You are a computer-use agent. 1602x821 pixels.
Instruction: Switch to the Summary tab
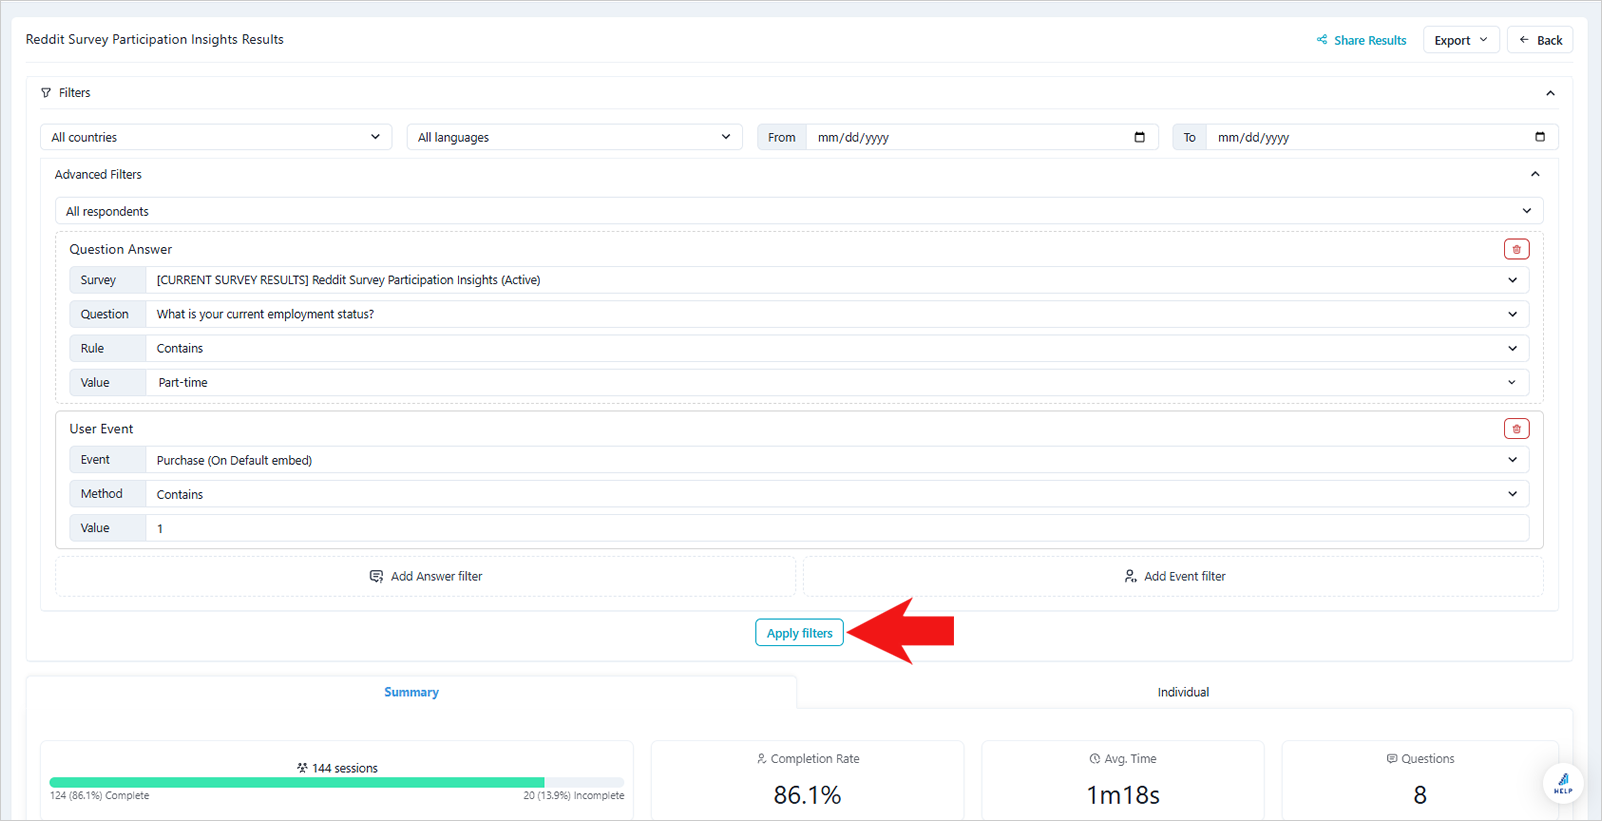tap(411, 692)
